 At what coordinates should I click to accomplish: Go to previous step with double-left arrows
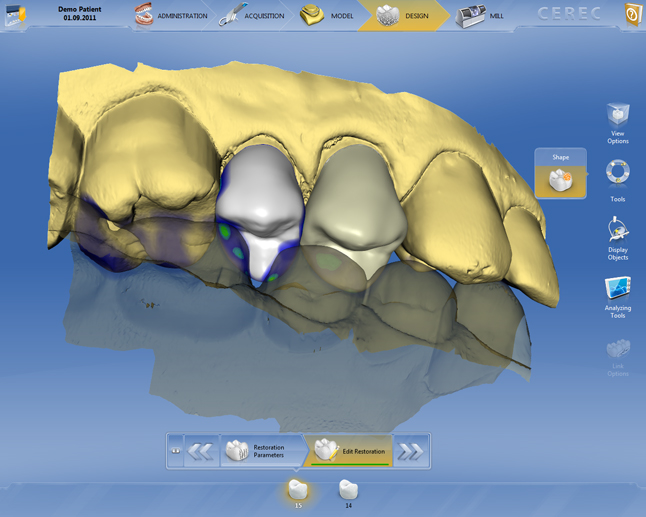[x=201, y=451]
